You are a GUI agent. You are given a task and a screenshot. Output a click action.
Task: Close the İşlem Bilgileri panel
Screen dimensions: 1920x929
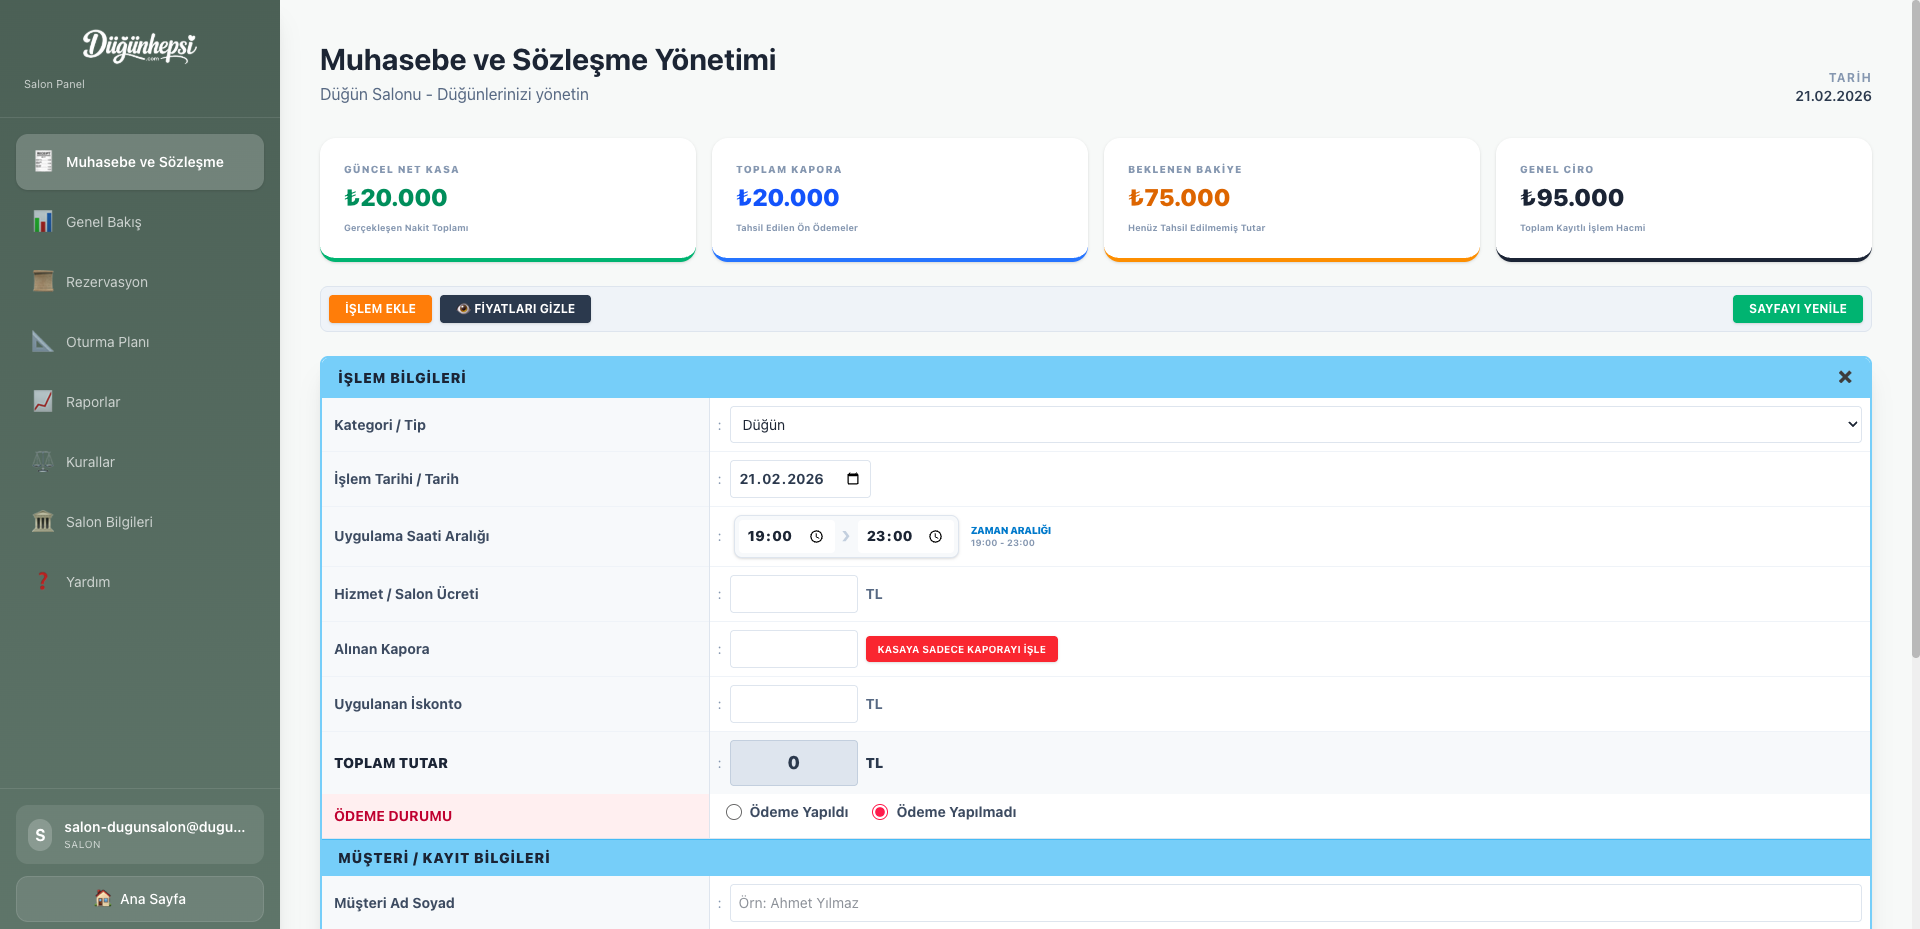click(1845, 377)
